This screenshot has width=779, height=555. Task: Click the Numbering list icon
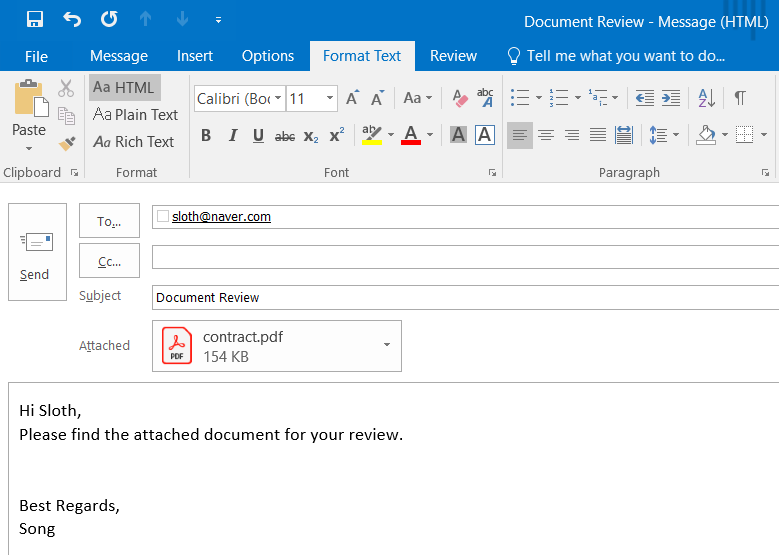point(559,98)
